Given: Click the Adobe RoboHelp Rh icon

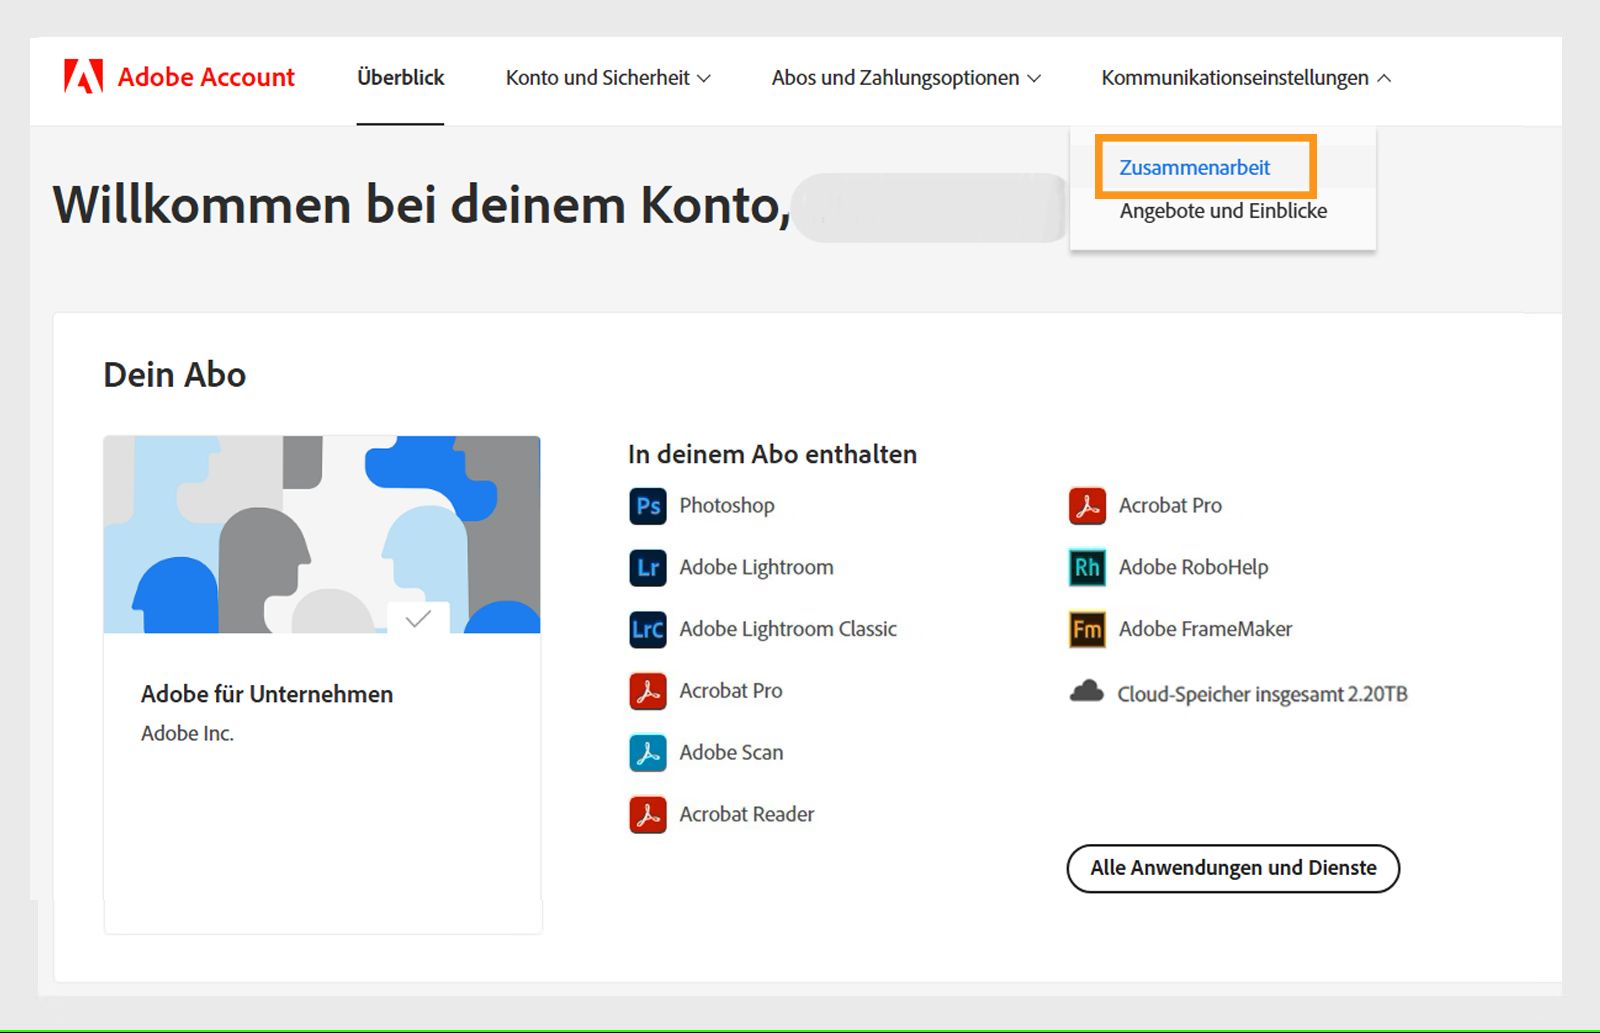Looking at the screenshot, I should [1087, 568].
